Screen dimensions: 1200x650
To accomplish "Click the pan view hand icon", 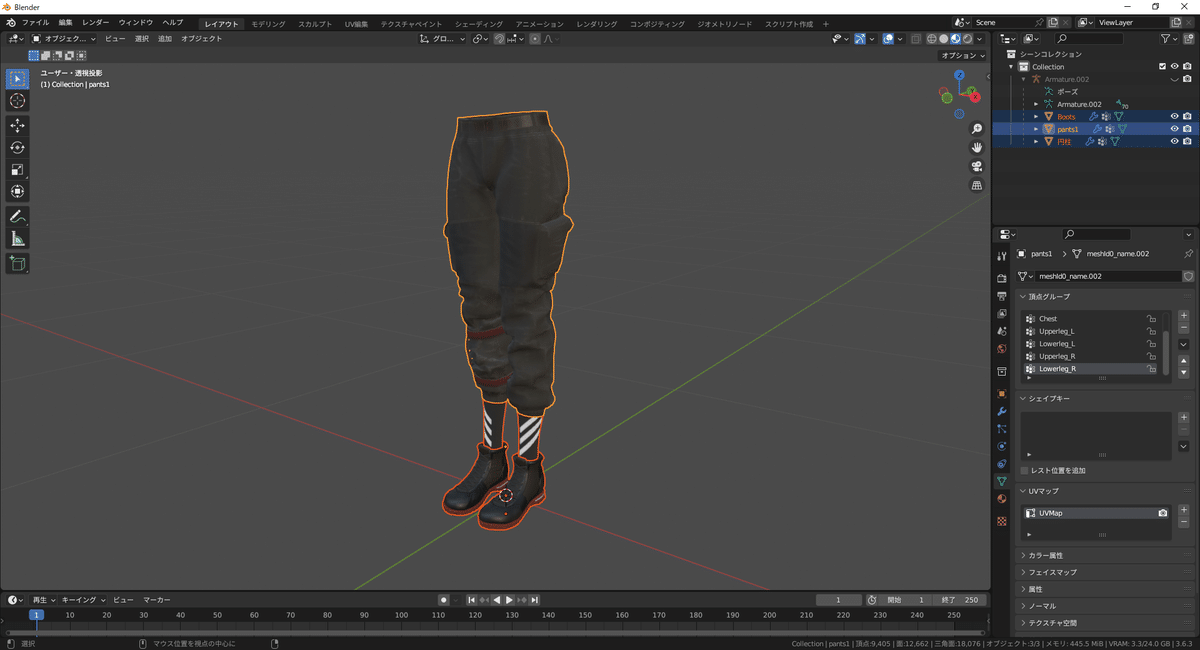I will pyautogui.click(x=977, y=148).
